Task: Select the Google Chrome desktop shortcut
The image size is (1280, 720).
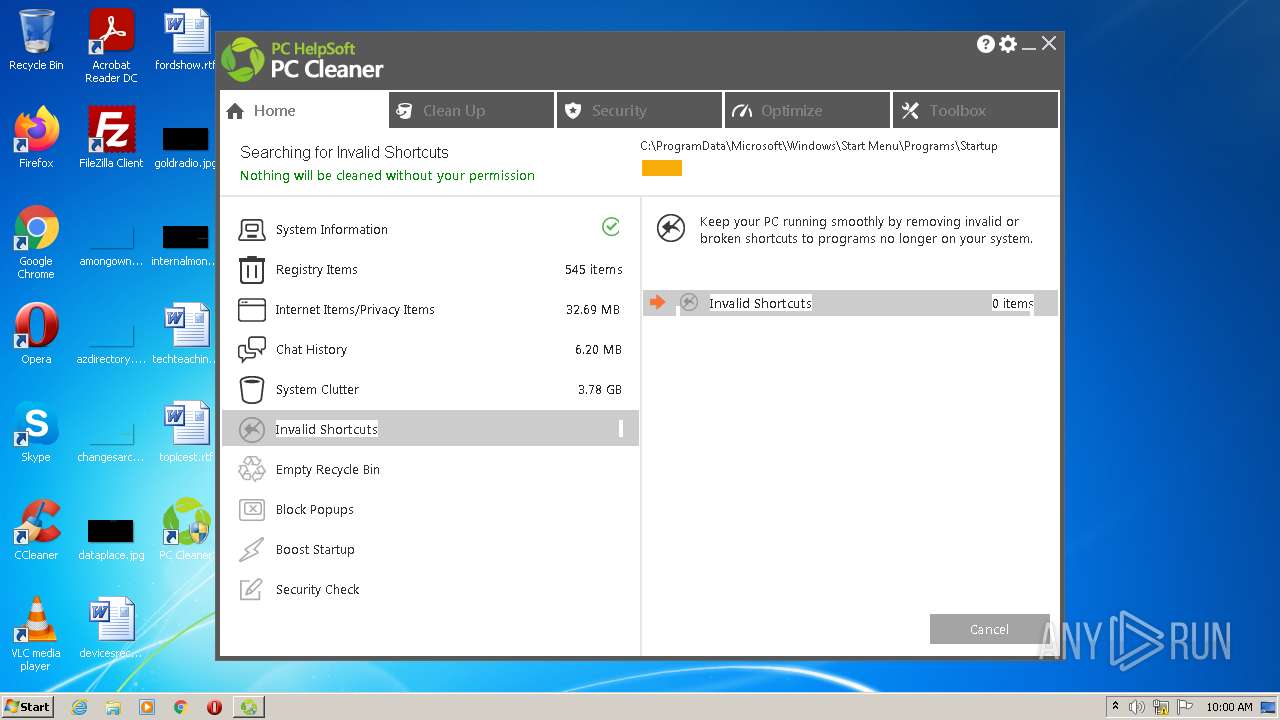Action: coord(36,242)
